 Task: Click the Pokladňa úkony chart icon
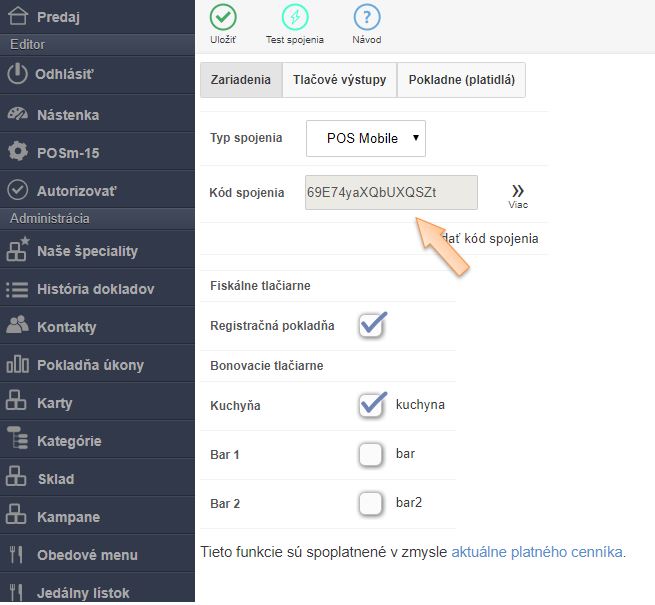[x=17, y=364]
